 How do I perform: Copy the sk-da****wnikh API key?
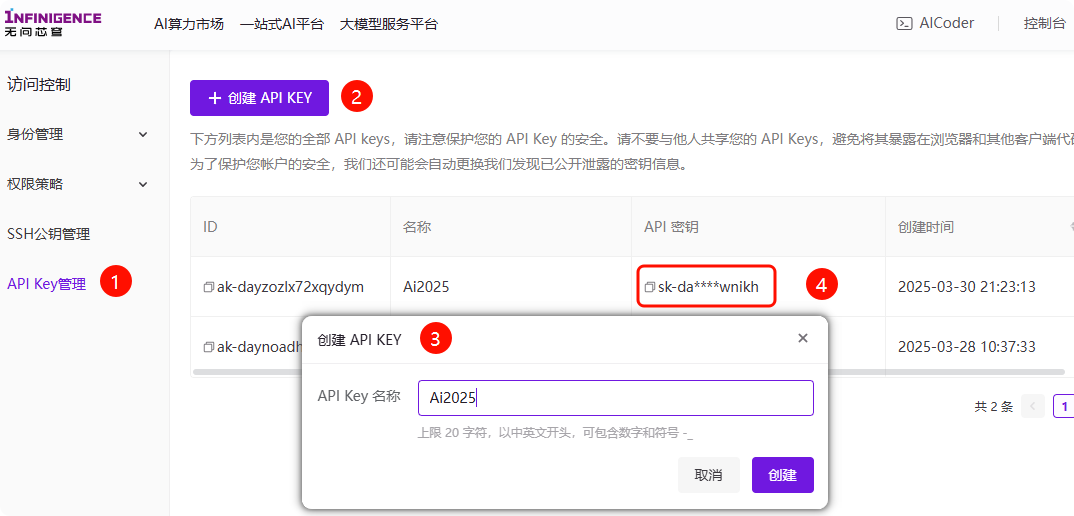[x=650, y=287]
